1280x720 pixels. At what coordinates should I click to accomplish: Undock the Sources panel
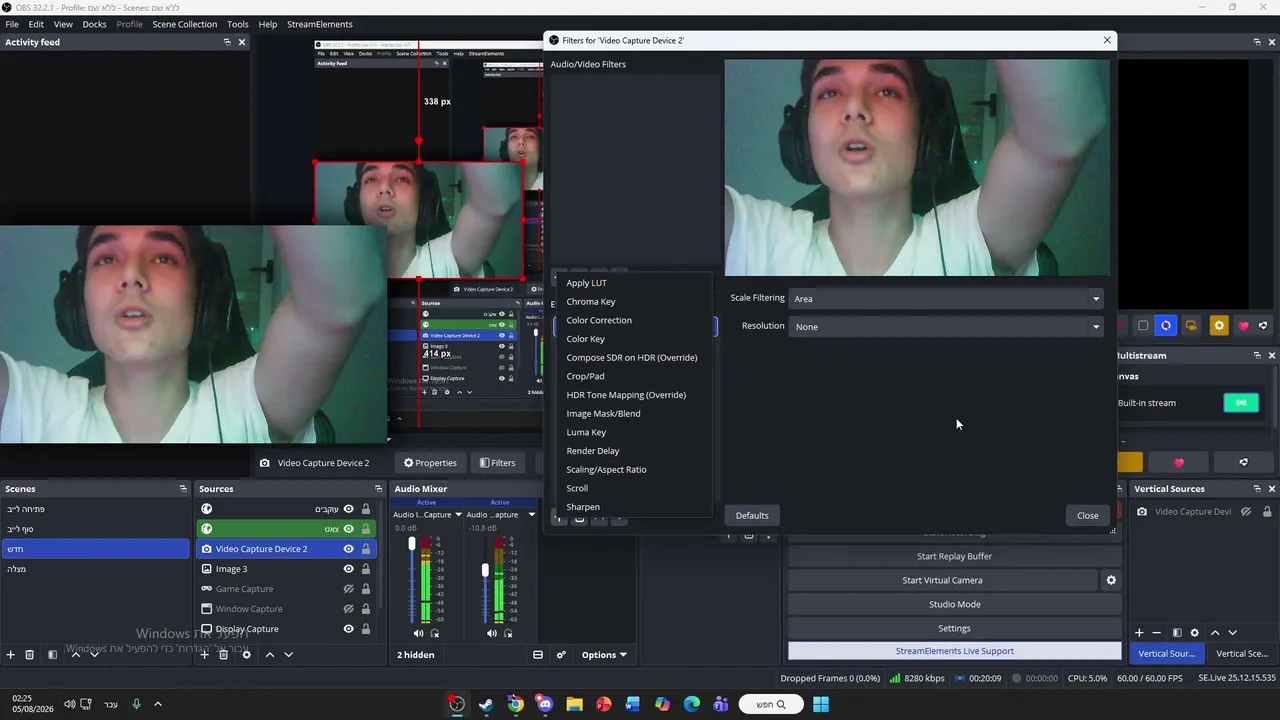(x=378, y=489)
